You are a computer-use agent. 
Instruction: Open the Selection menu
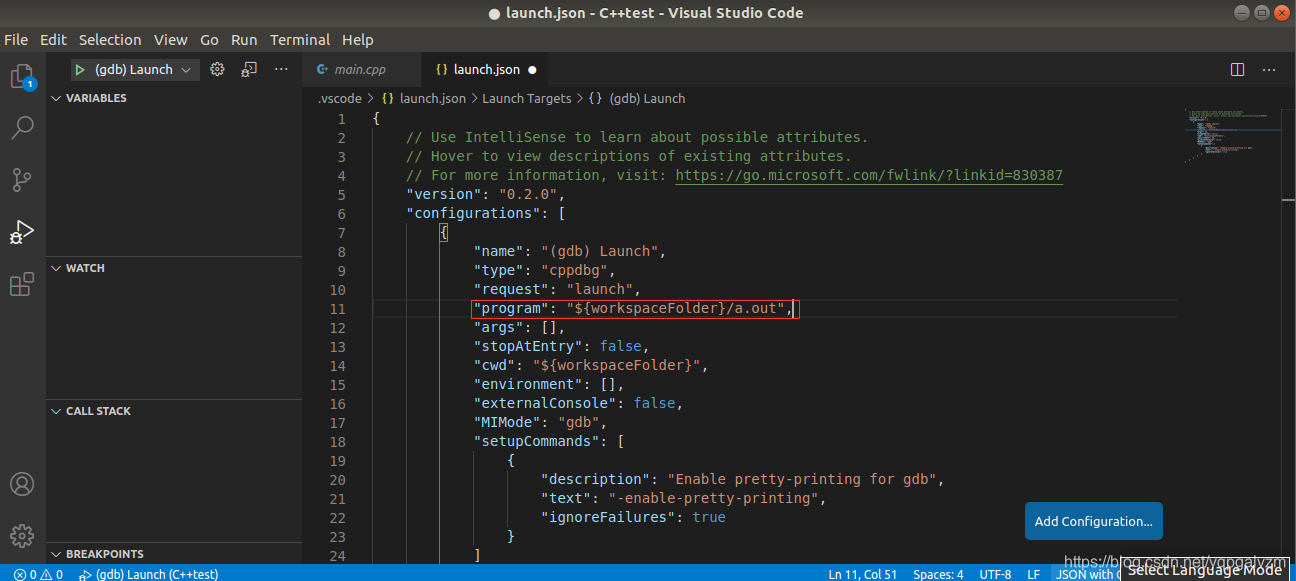point(110,40)
